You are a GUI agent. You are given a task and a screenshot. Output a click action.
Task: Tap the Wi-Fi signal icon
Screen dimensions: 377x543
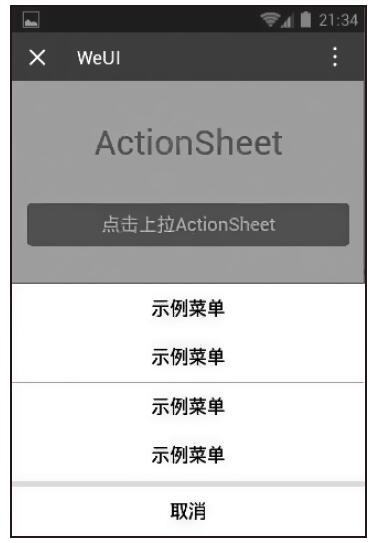pyautogui.click(x=270, y=19)
